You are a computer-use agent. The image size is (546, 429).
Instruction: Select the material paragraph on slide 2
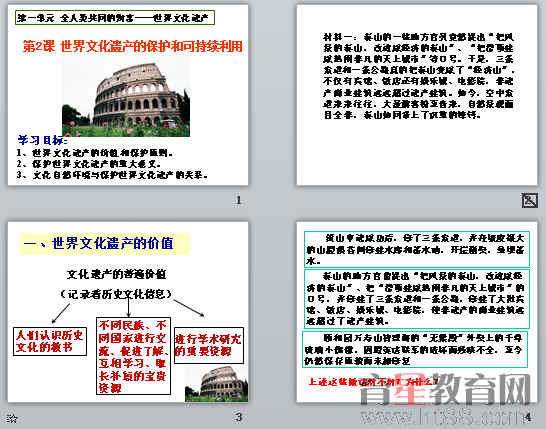[419, 76]
